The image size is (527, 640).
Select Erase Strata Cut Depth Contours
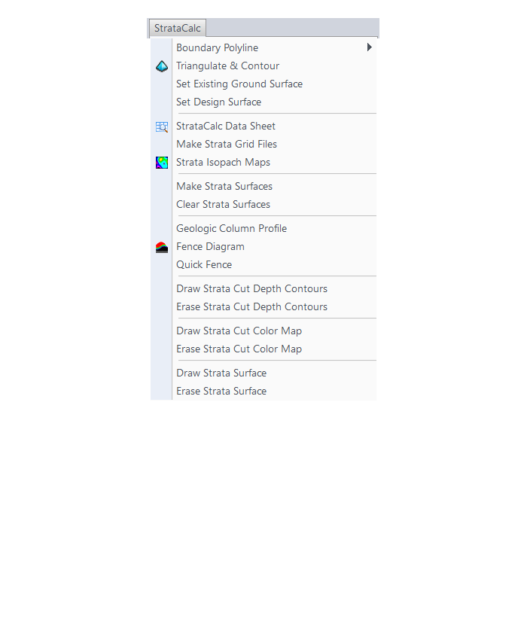click(263, 307)
